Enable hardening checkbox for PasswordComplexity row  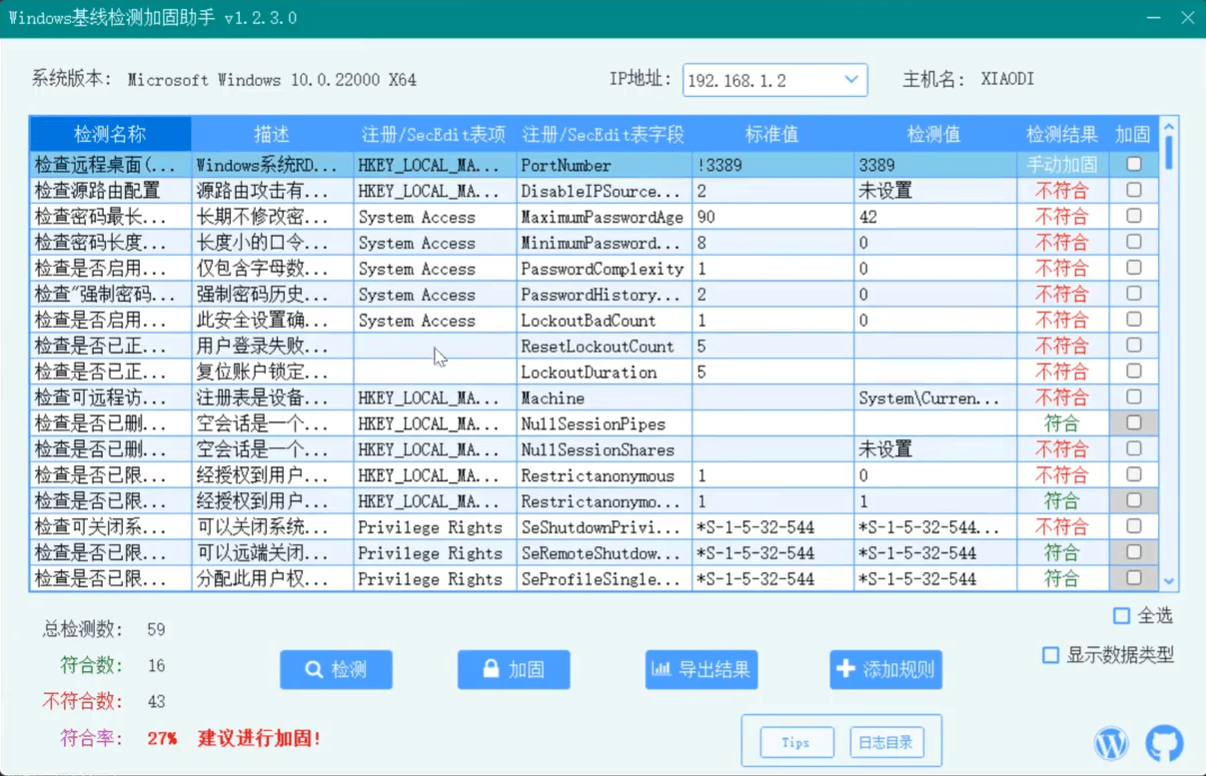click(1134, 268)
